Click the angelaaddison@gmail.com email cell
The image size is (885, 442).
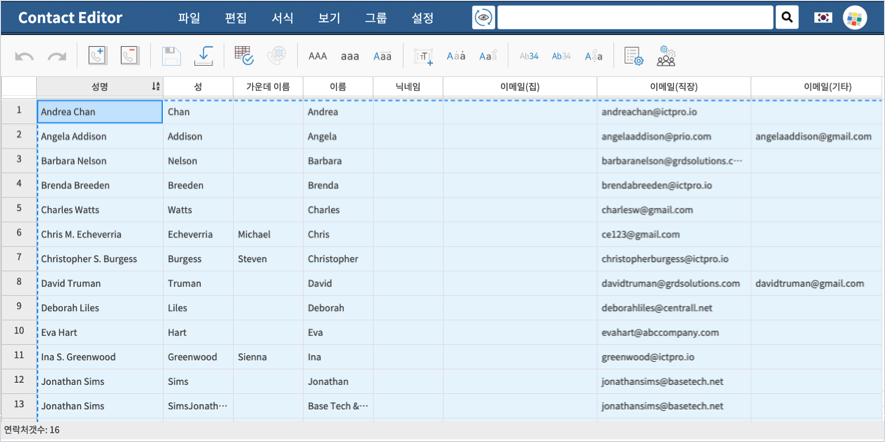click(818, 136)
